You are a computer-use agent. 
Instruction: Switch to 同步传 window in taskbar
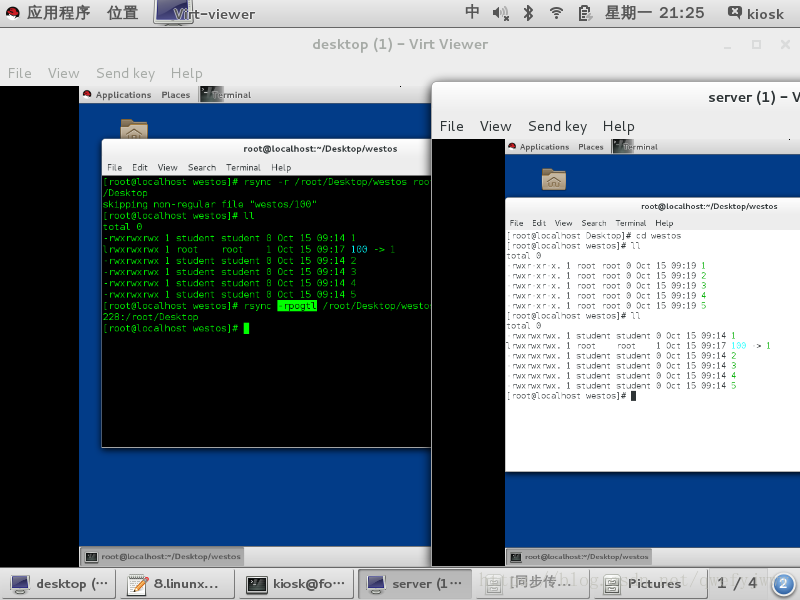[534, 584]
